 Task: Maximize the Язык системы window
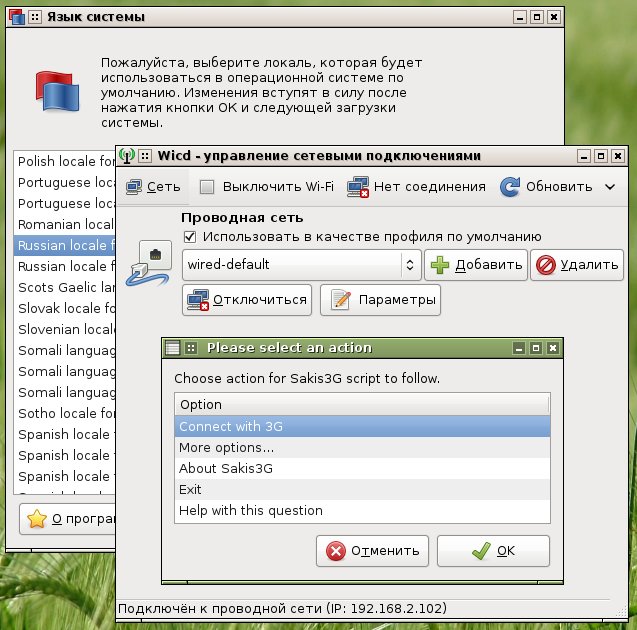tap(537, 17)
